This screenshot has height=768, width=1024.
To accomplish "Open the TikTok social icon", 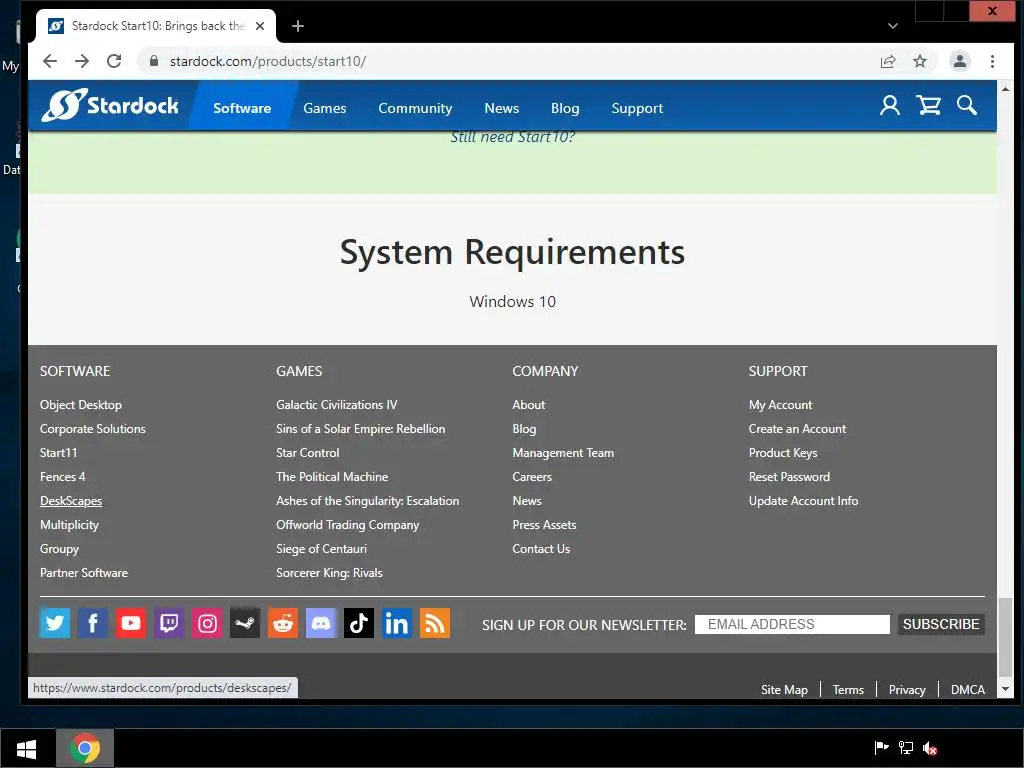I will click(x=359, y=623).
